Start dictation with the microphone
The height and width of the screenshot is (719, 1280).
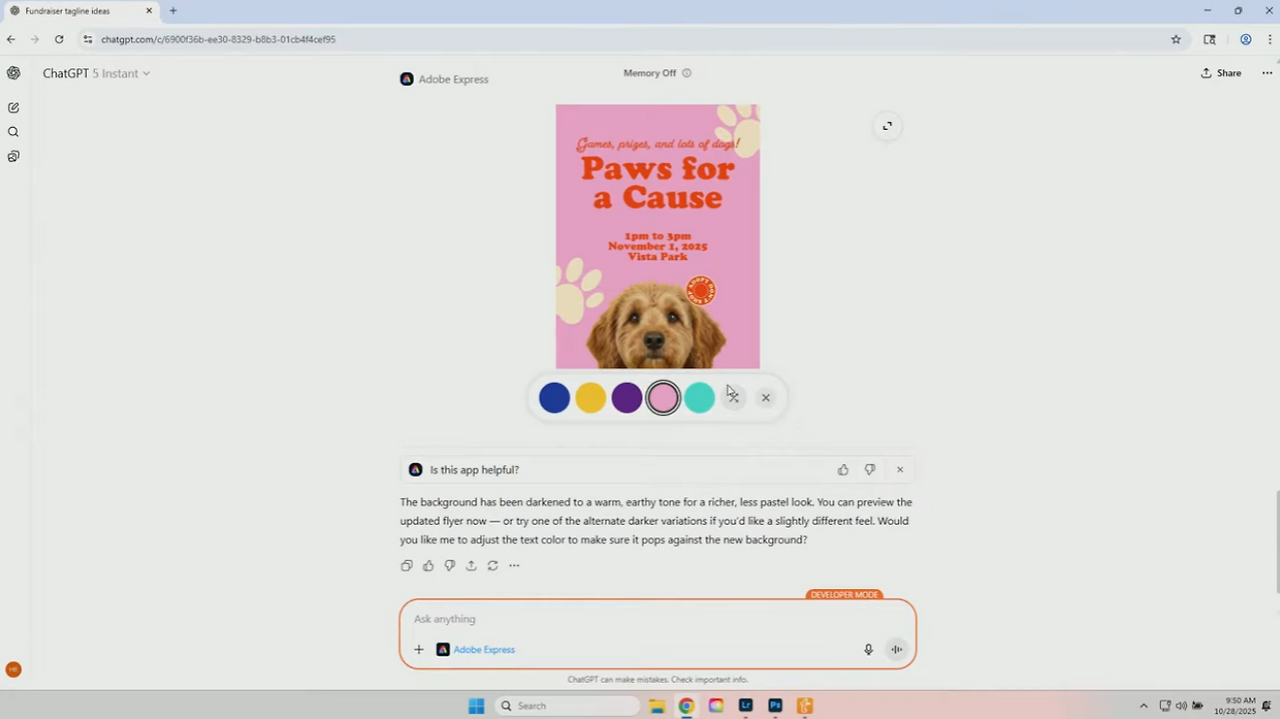868,650
